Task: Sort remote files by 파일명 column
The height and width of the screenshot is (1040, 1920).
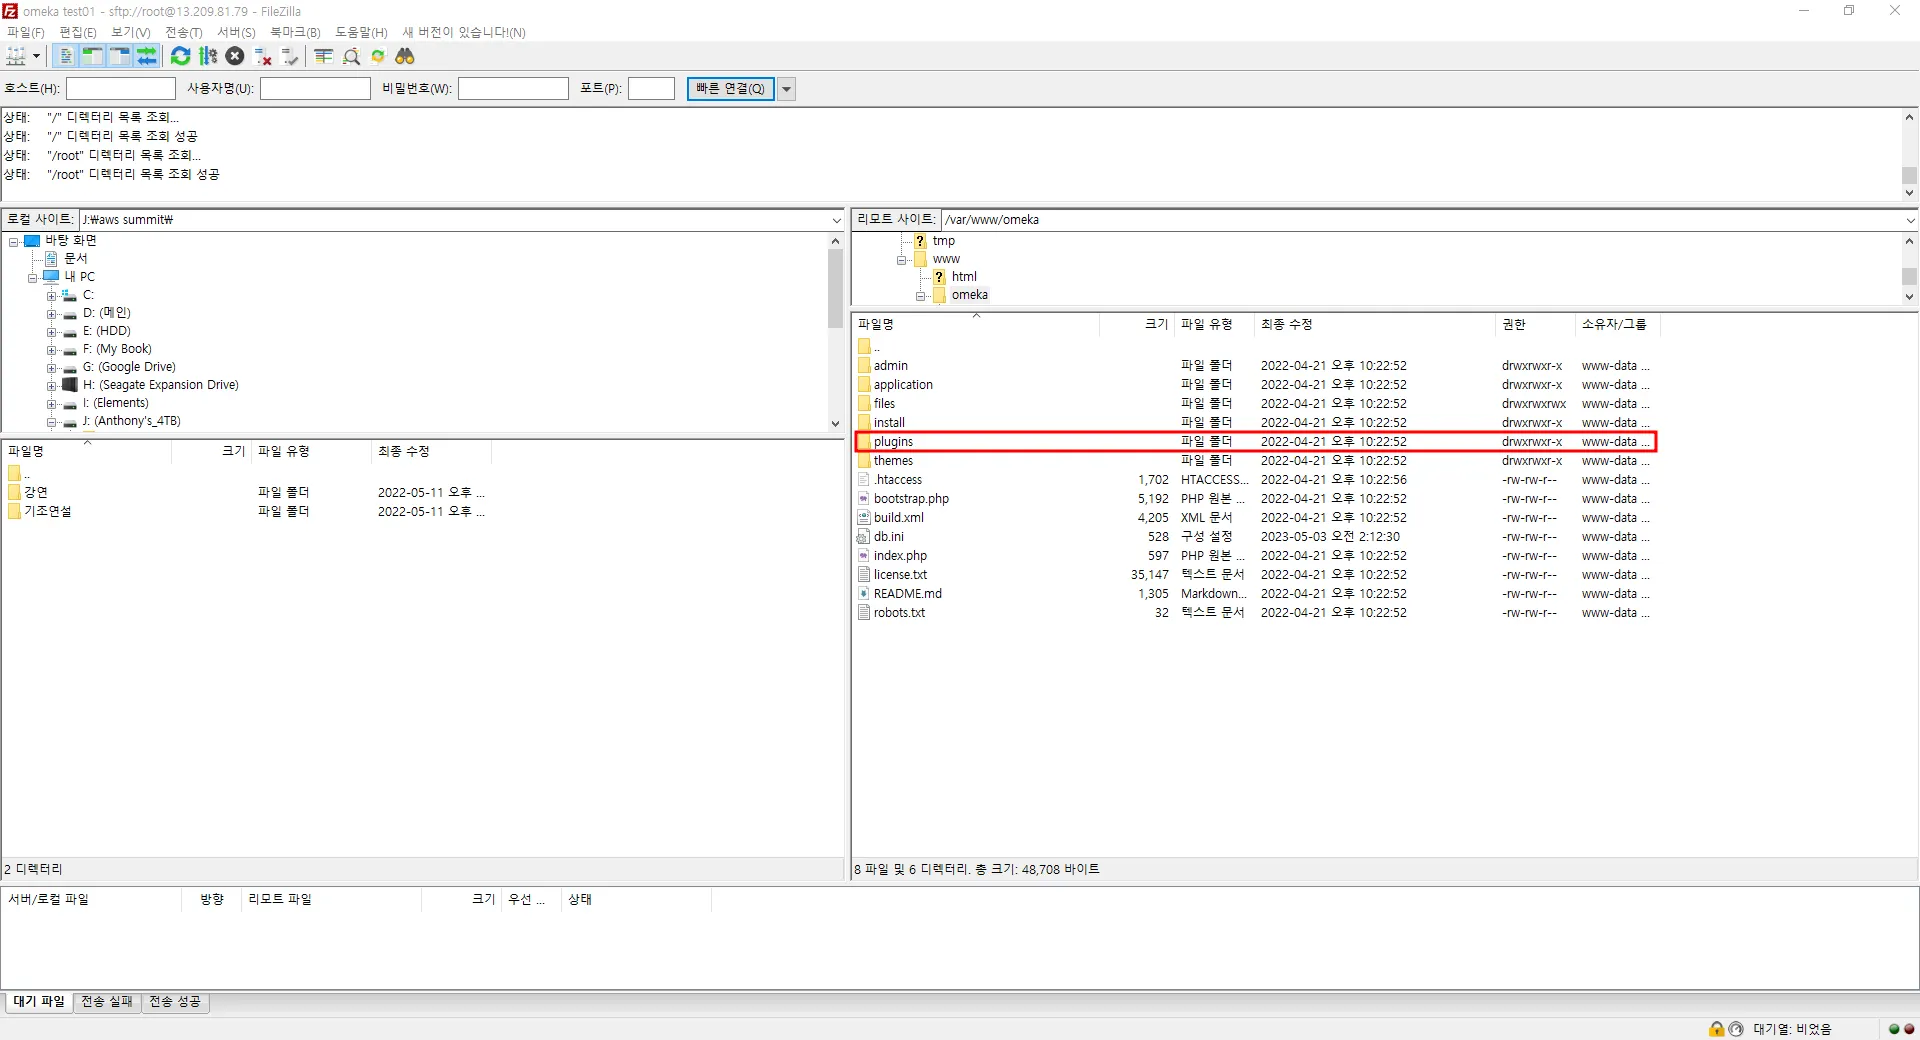Action: [976, 324]
